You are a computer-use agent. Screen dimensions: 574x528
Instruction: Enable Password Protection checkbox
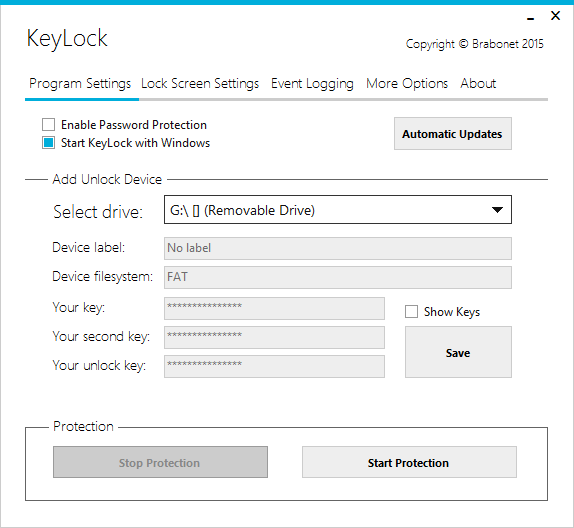click(48, 124)
